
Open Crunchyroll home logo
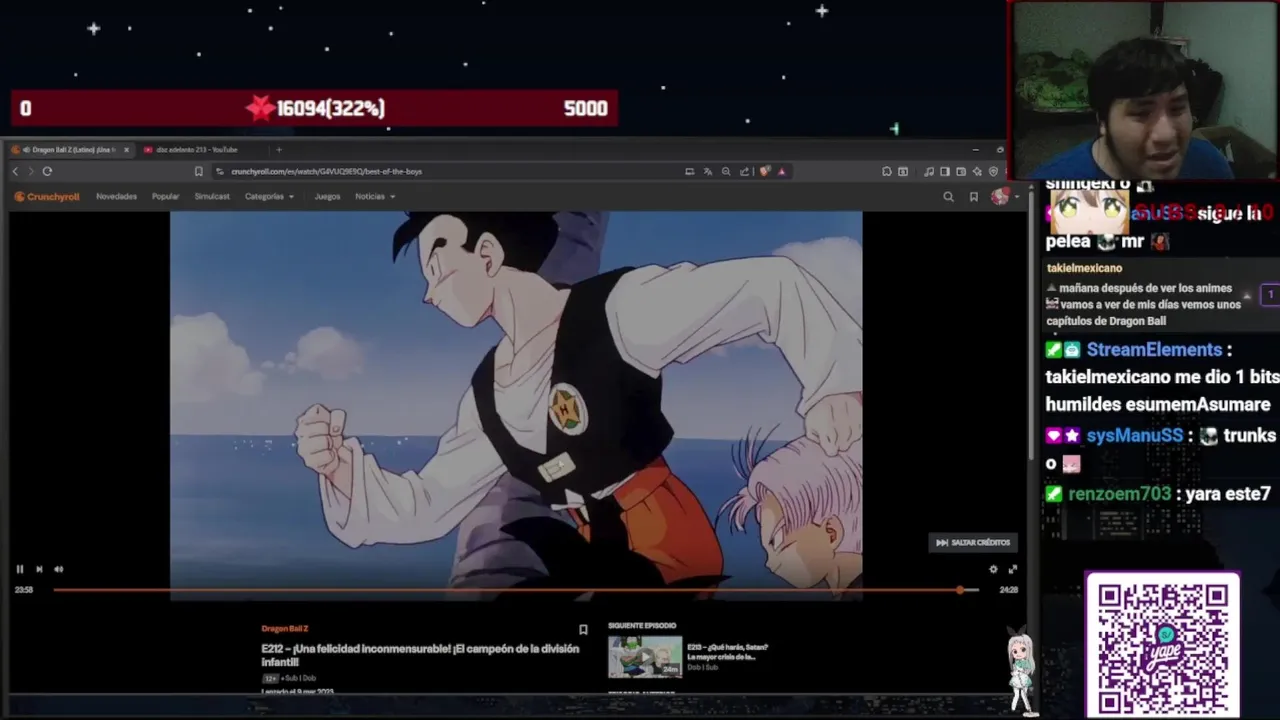click(47, 197)
